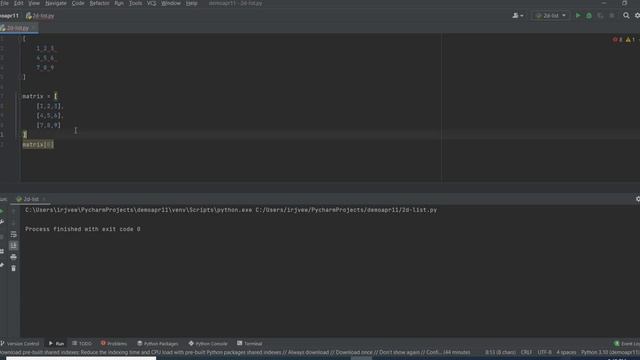Click on the 'matrix = [' code line
This screenshot has height=360, width=640.
click(40, 96)
